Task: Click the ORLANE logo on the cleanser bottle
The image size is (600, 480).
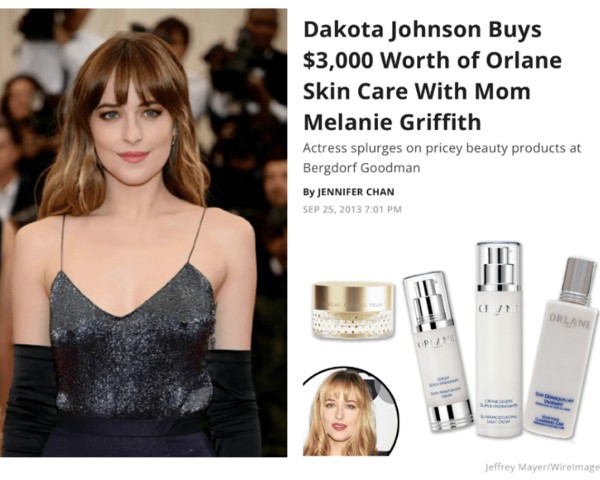Action: click(570, 320)
